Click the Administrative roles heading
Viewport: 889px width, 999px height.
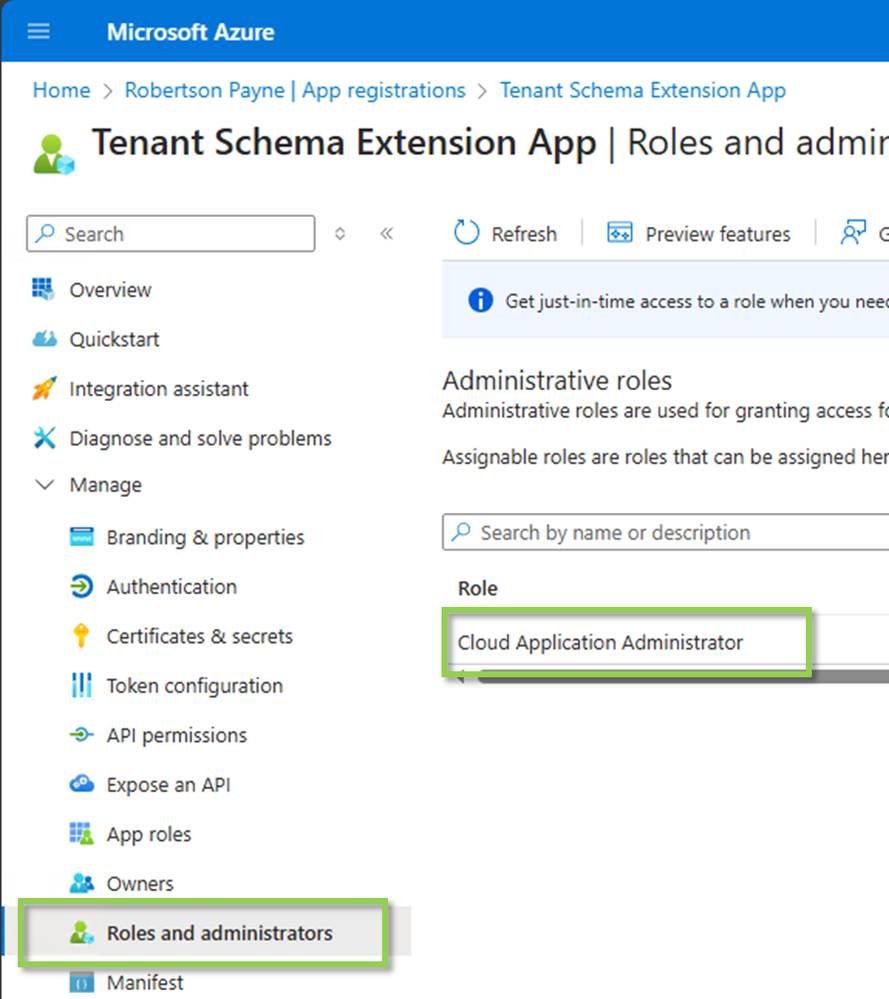[x=557, y=380]
